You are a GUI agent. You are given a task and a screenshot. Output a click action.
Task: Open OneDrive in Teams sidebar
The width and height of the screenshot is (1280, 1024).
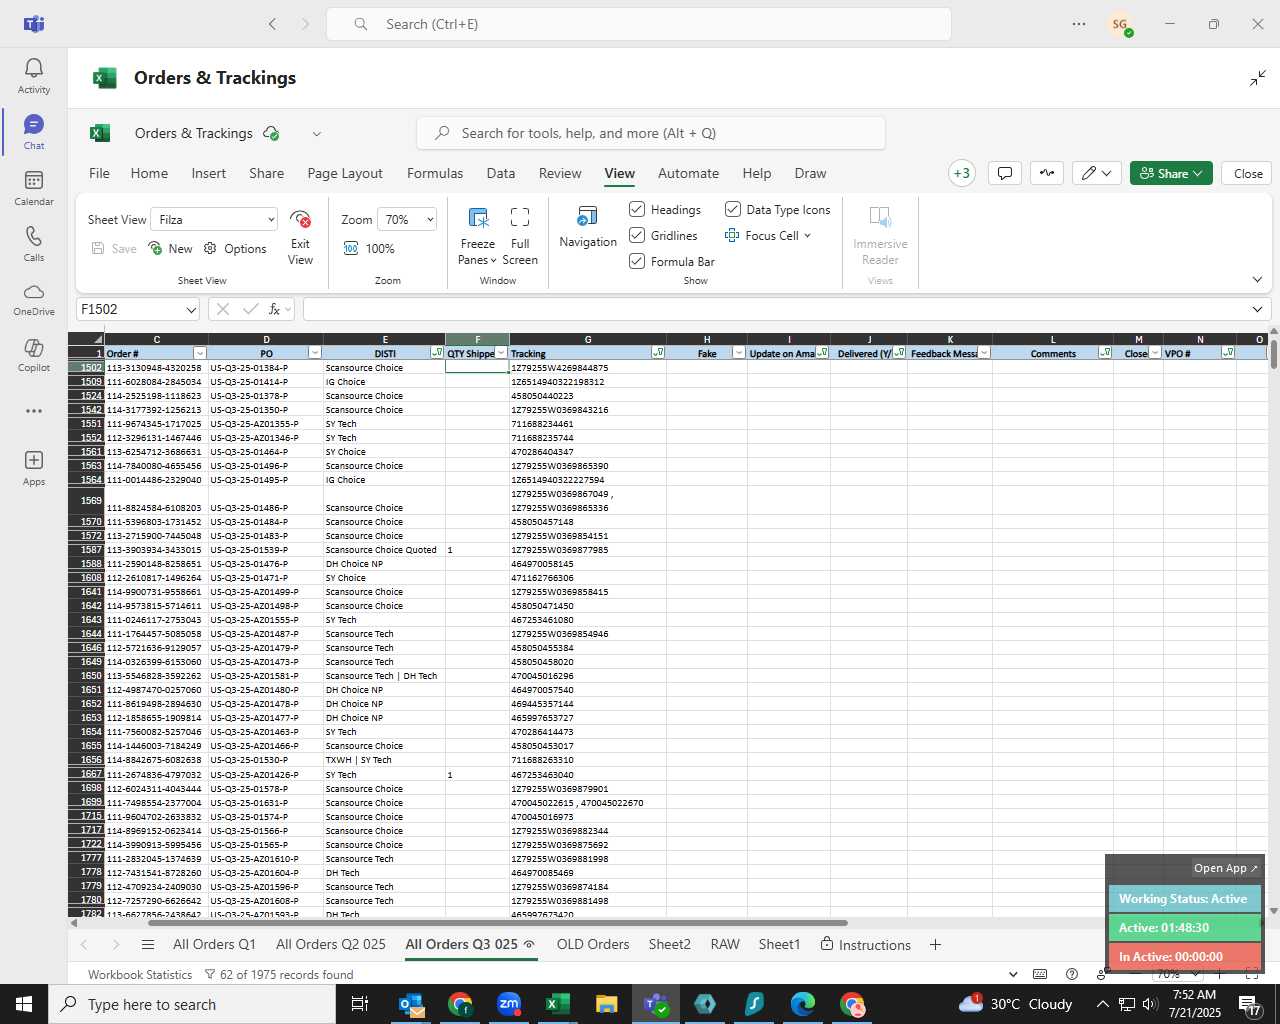(33, 300)
